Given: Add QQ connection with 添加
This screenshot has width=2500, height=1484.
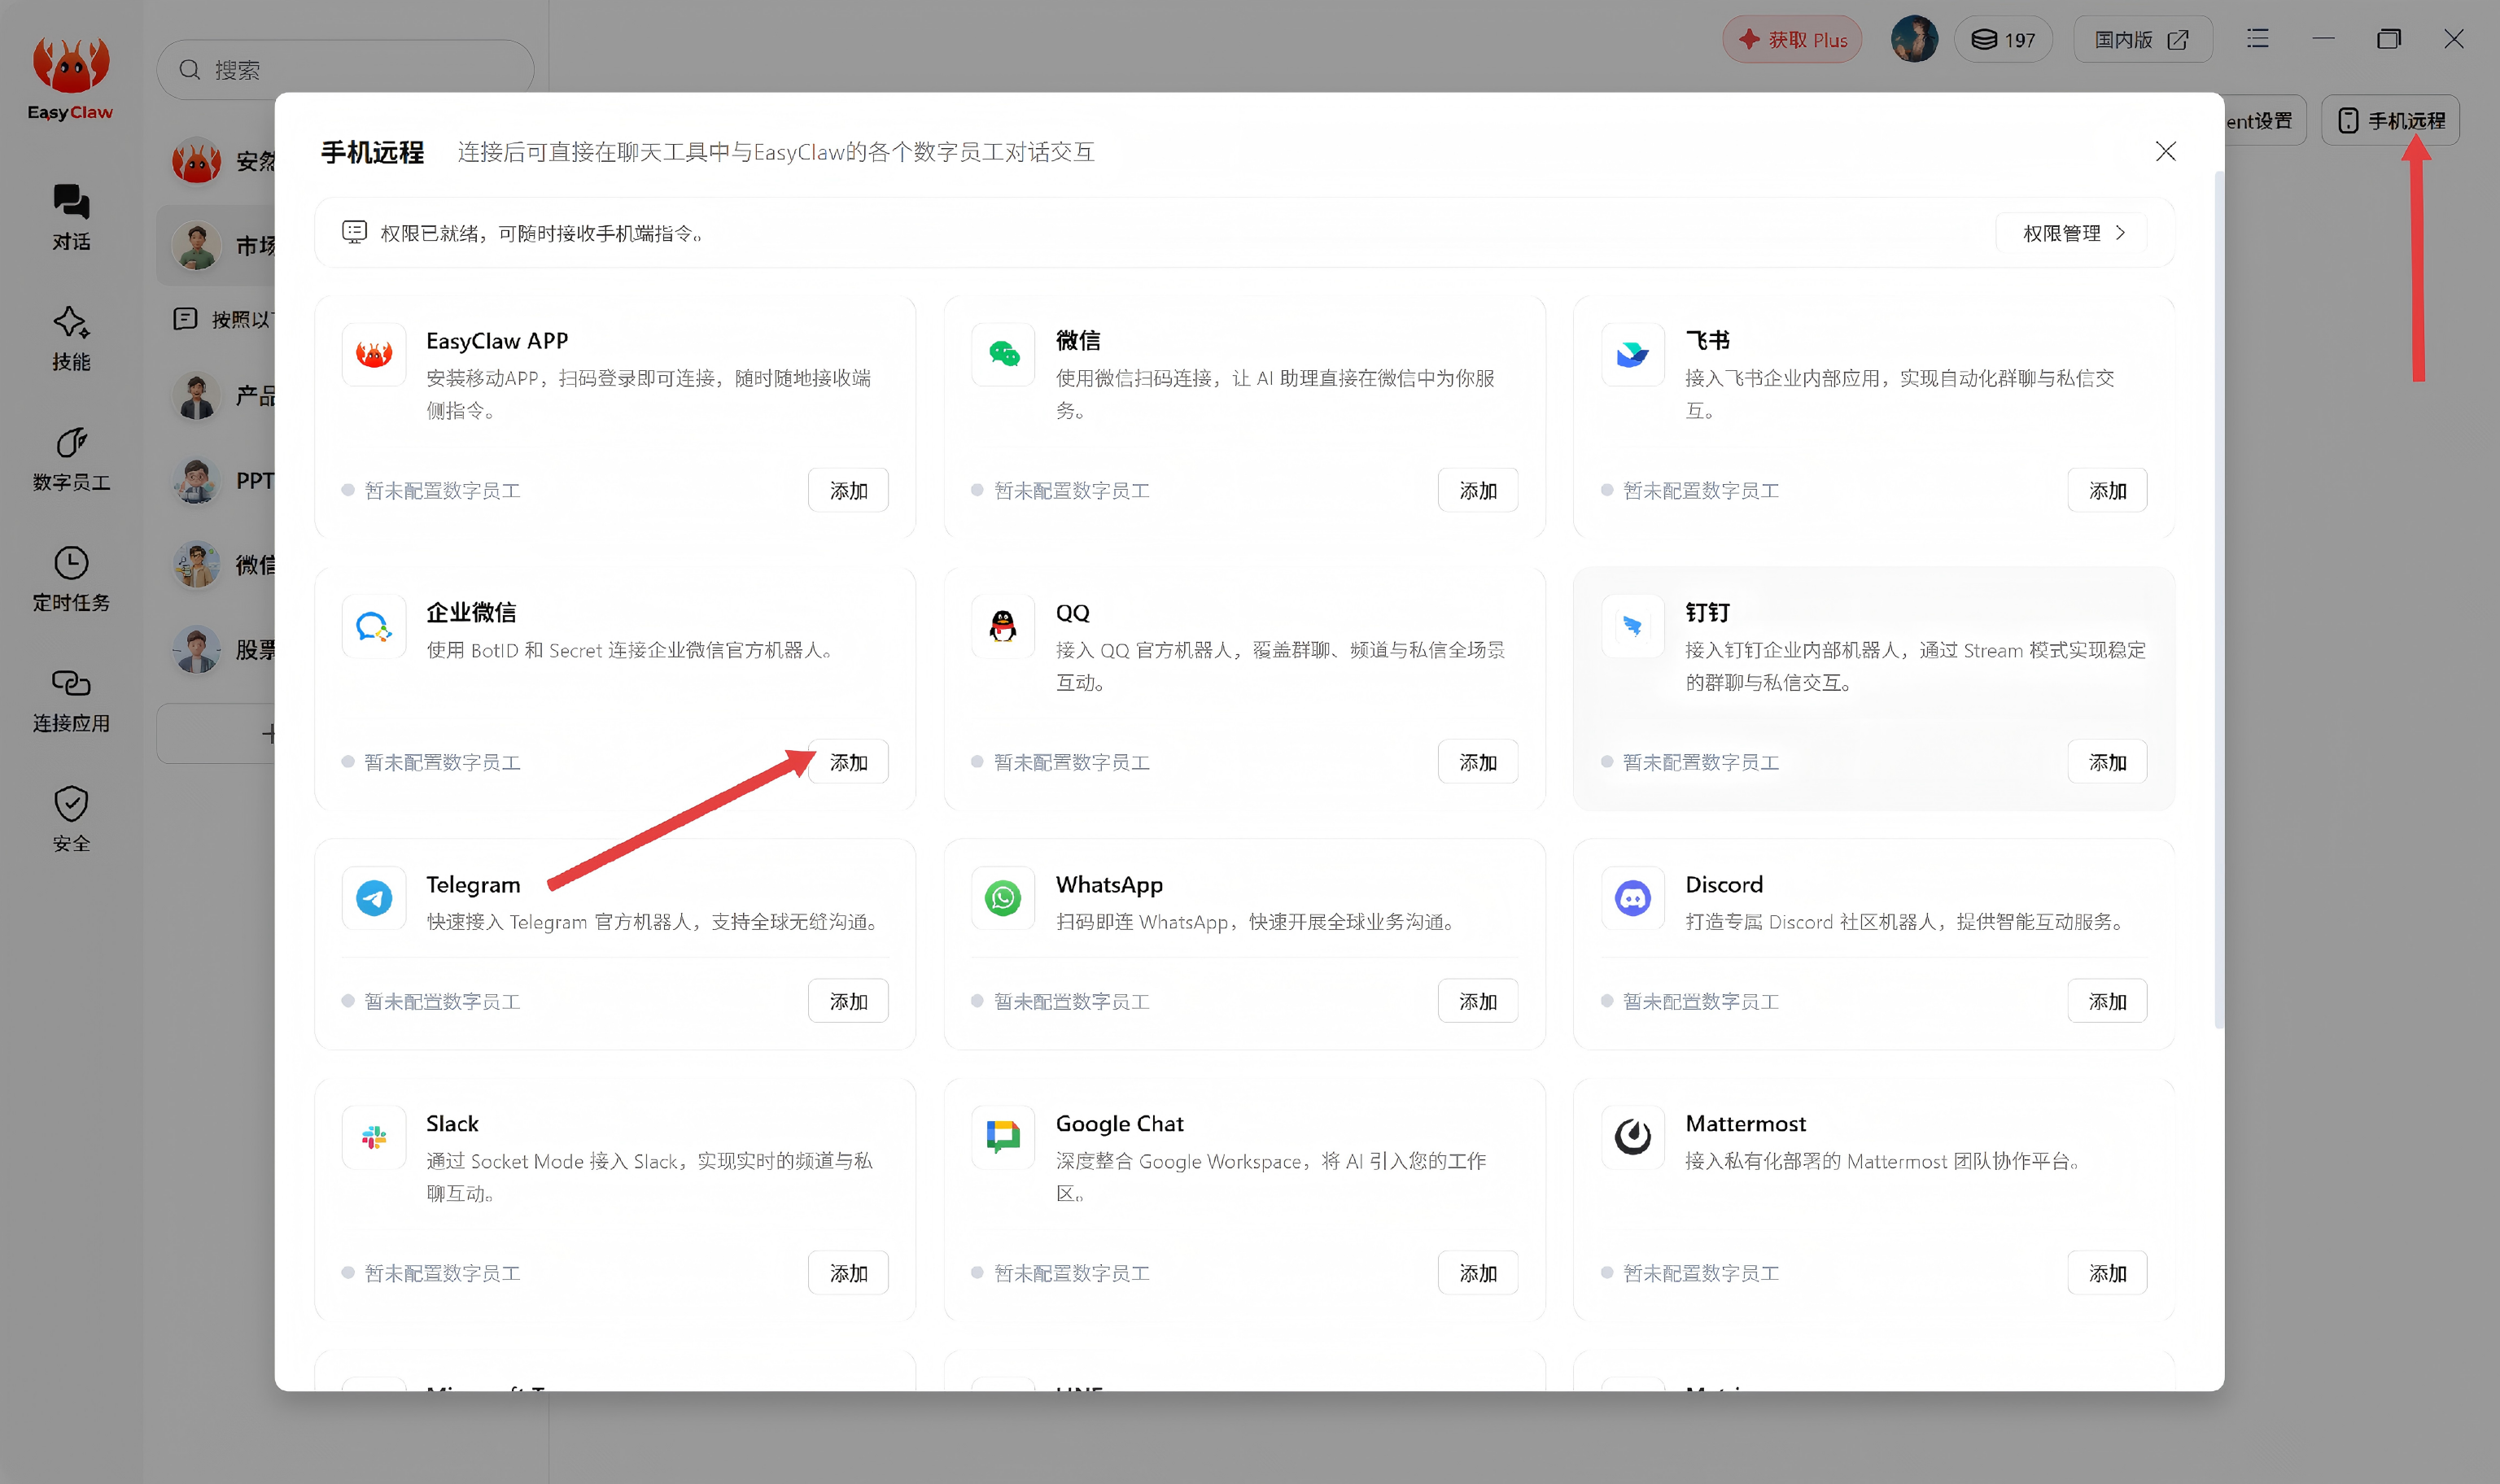Looking at the screenshot, I should coord(1477,762).
